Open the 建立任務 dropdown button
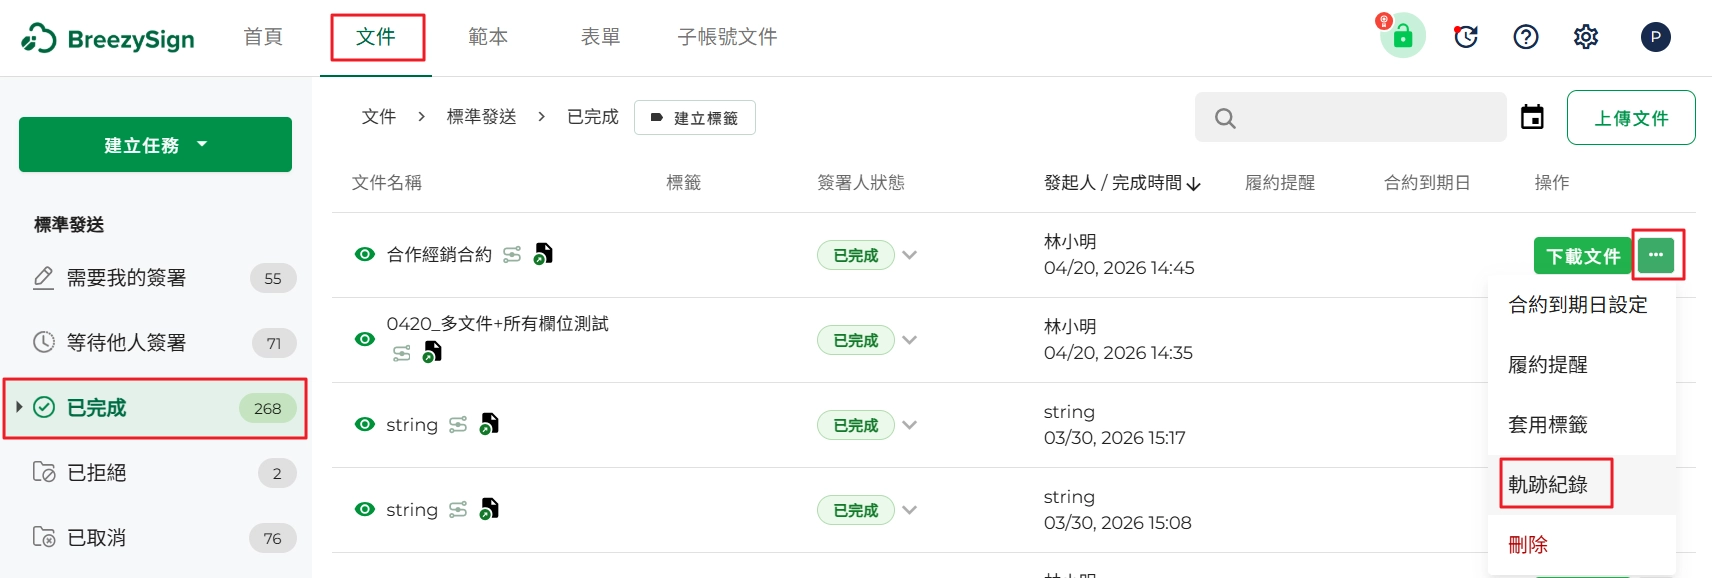1712x578 pixels. [x=155, y=145]
